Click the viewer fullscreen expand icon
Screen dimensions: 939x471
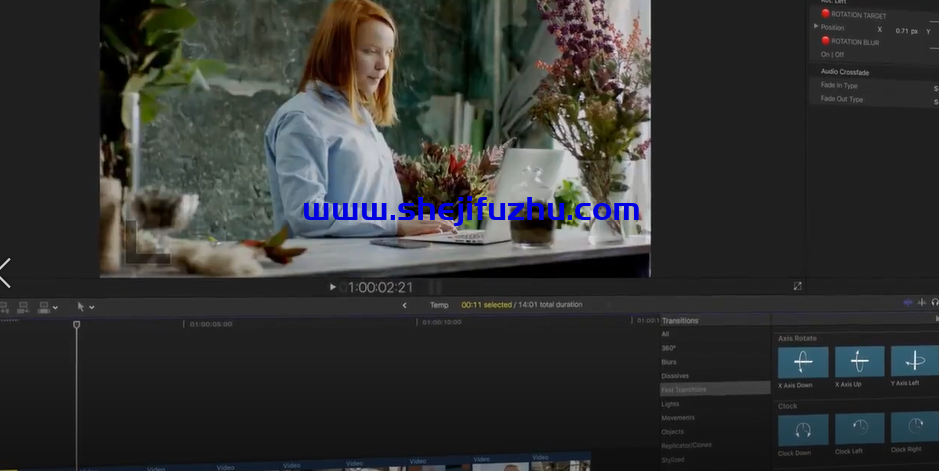(797, 286)
